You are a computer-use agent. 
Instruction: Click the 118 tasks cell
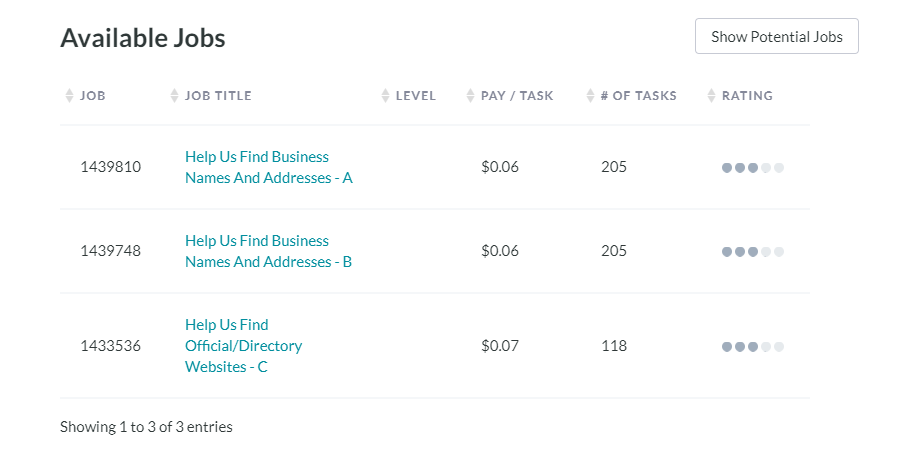614,346
